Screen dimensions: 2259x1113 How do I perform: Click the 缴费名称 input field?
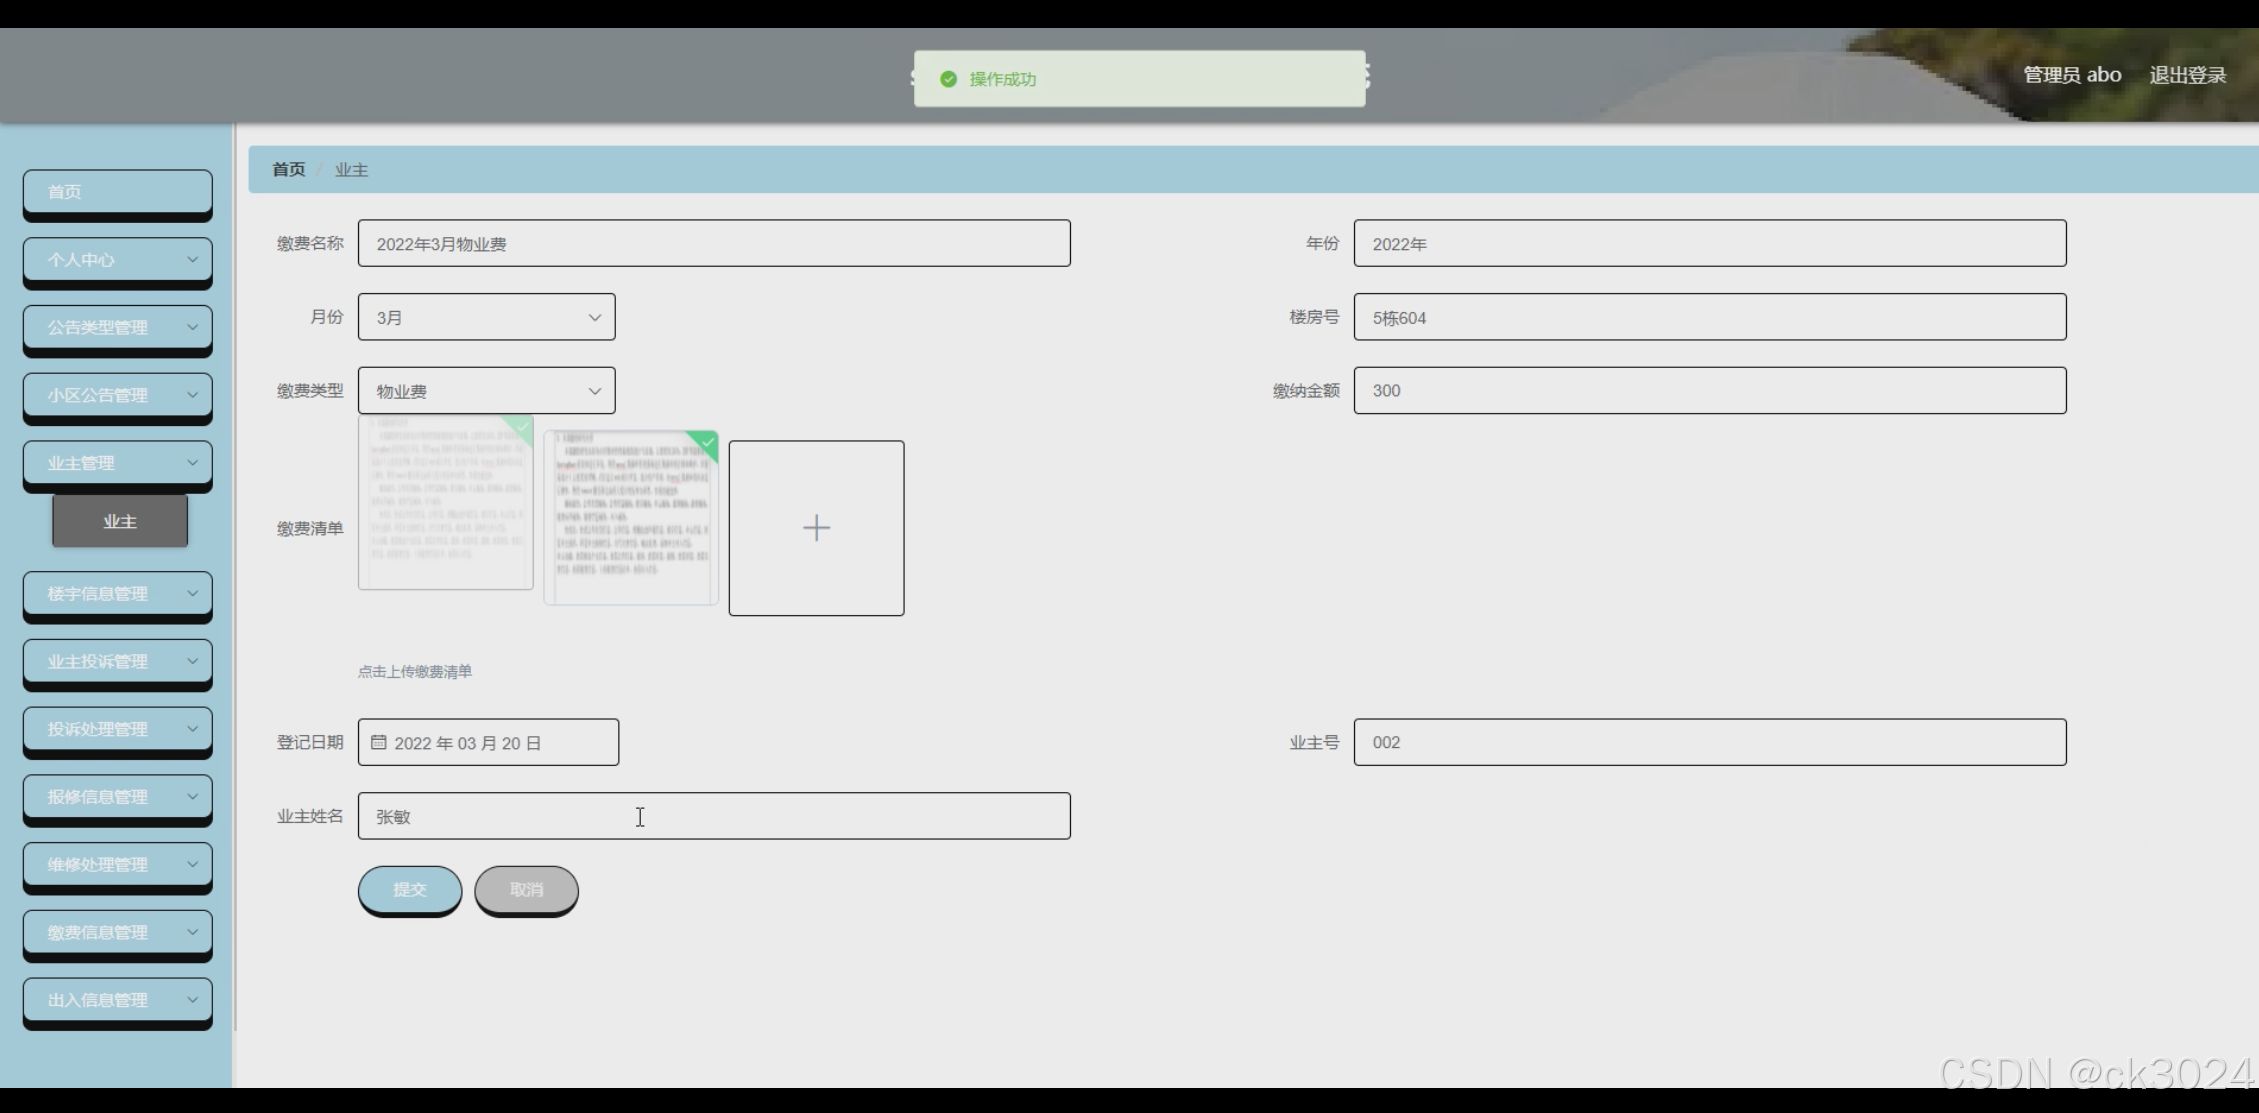pyautogui.click(x=714, y=244)
